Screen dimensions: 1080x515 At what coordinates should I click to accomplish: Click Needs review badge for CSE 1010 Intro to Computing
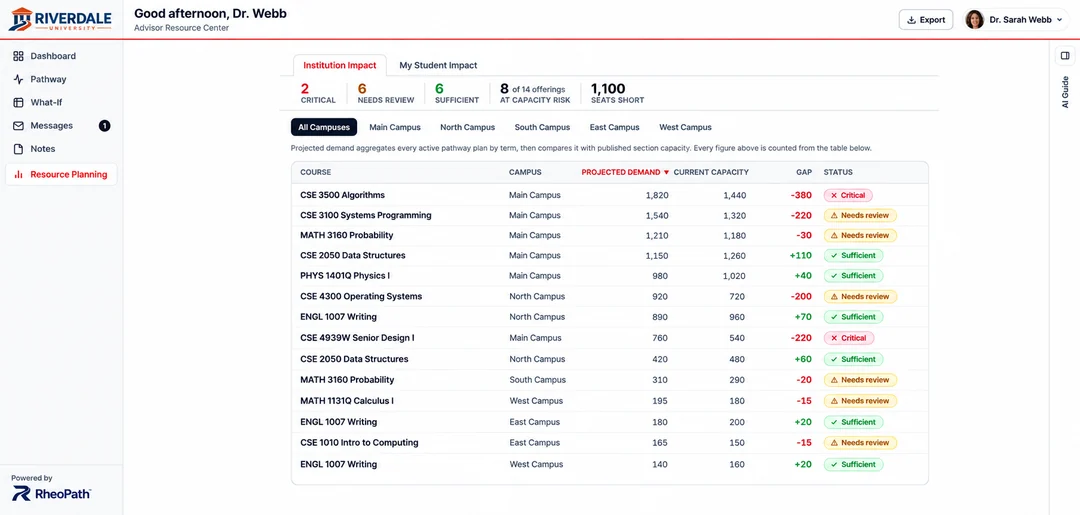tap(860, 443)
